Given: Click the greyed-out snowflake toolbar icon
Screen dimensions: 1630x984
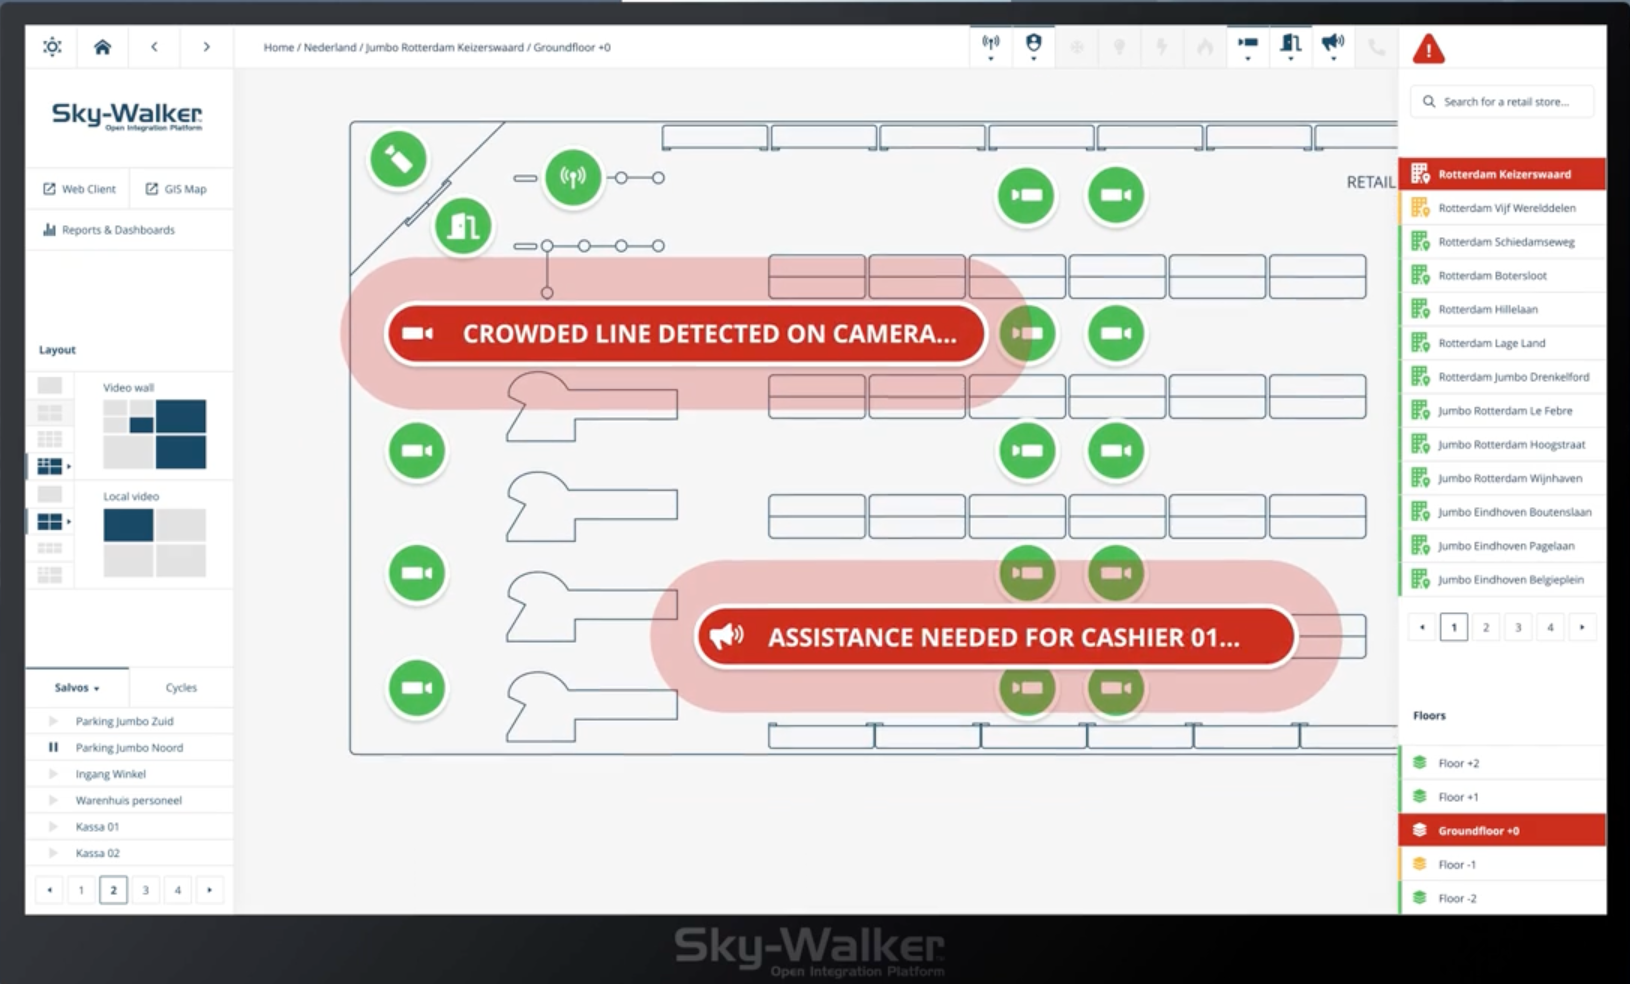Looking at the screenshot, I should (1077, 46).
